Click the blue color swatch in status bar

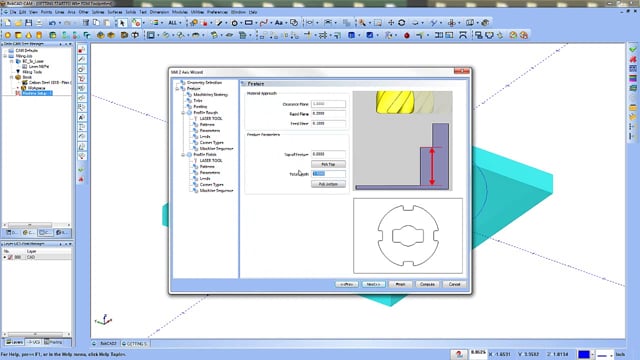(584, 354)
